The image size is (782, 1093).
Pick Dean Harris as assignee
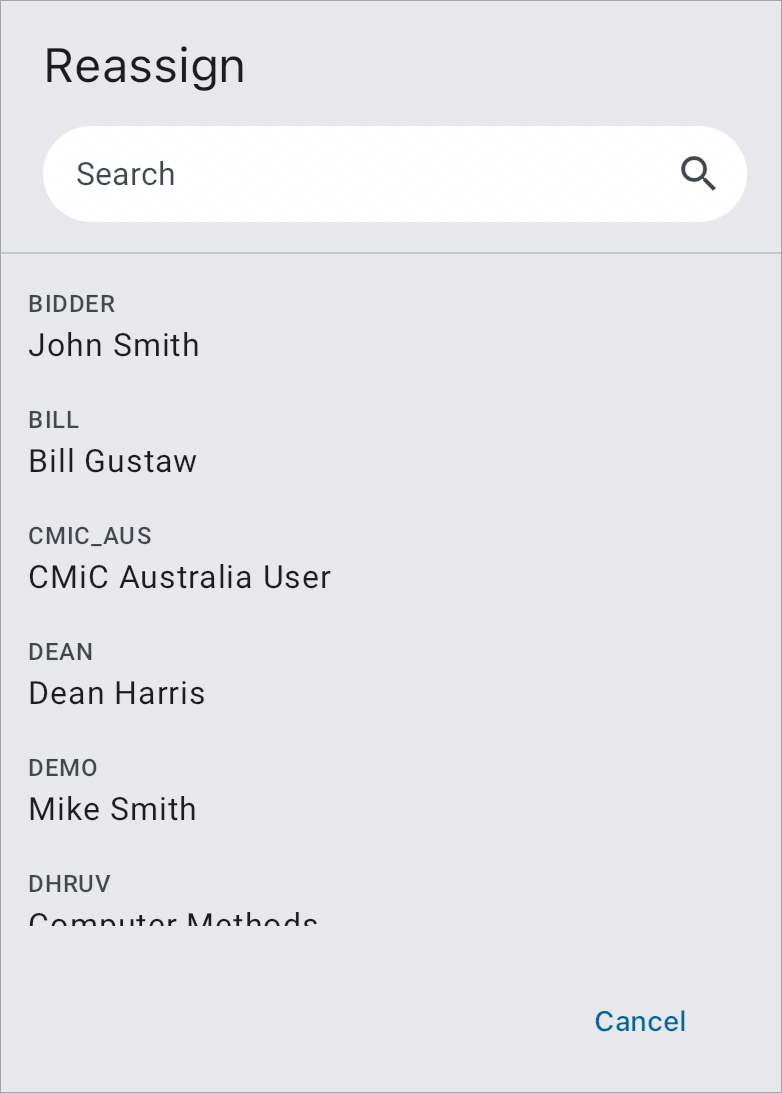[x=117, y=693]
